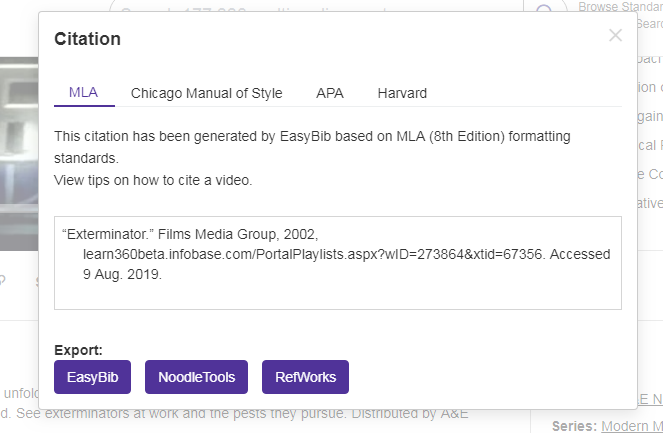Click inside the Exterminator citation text box
Image resolution: width=663 pixels, height=433 pixels.
point(337,263)
